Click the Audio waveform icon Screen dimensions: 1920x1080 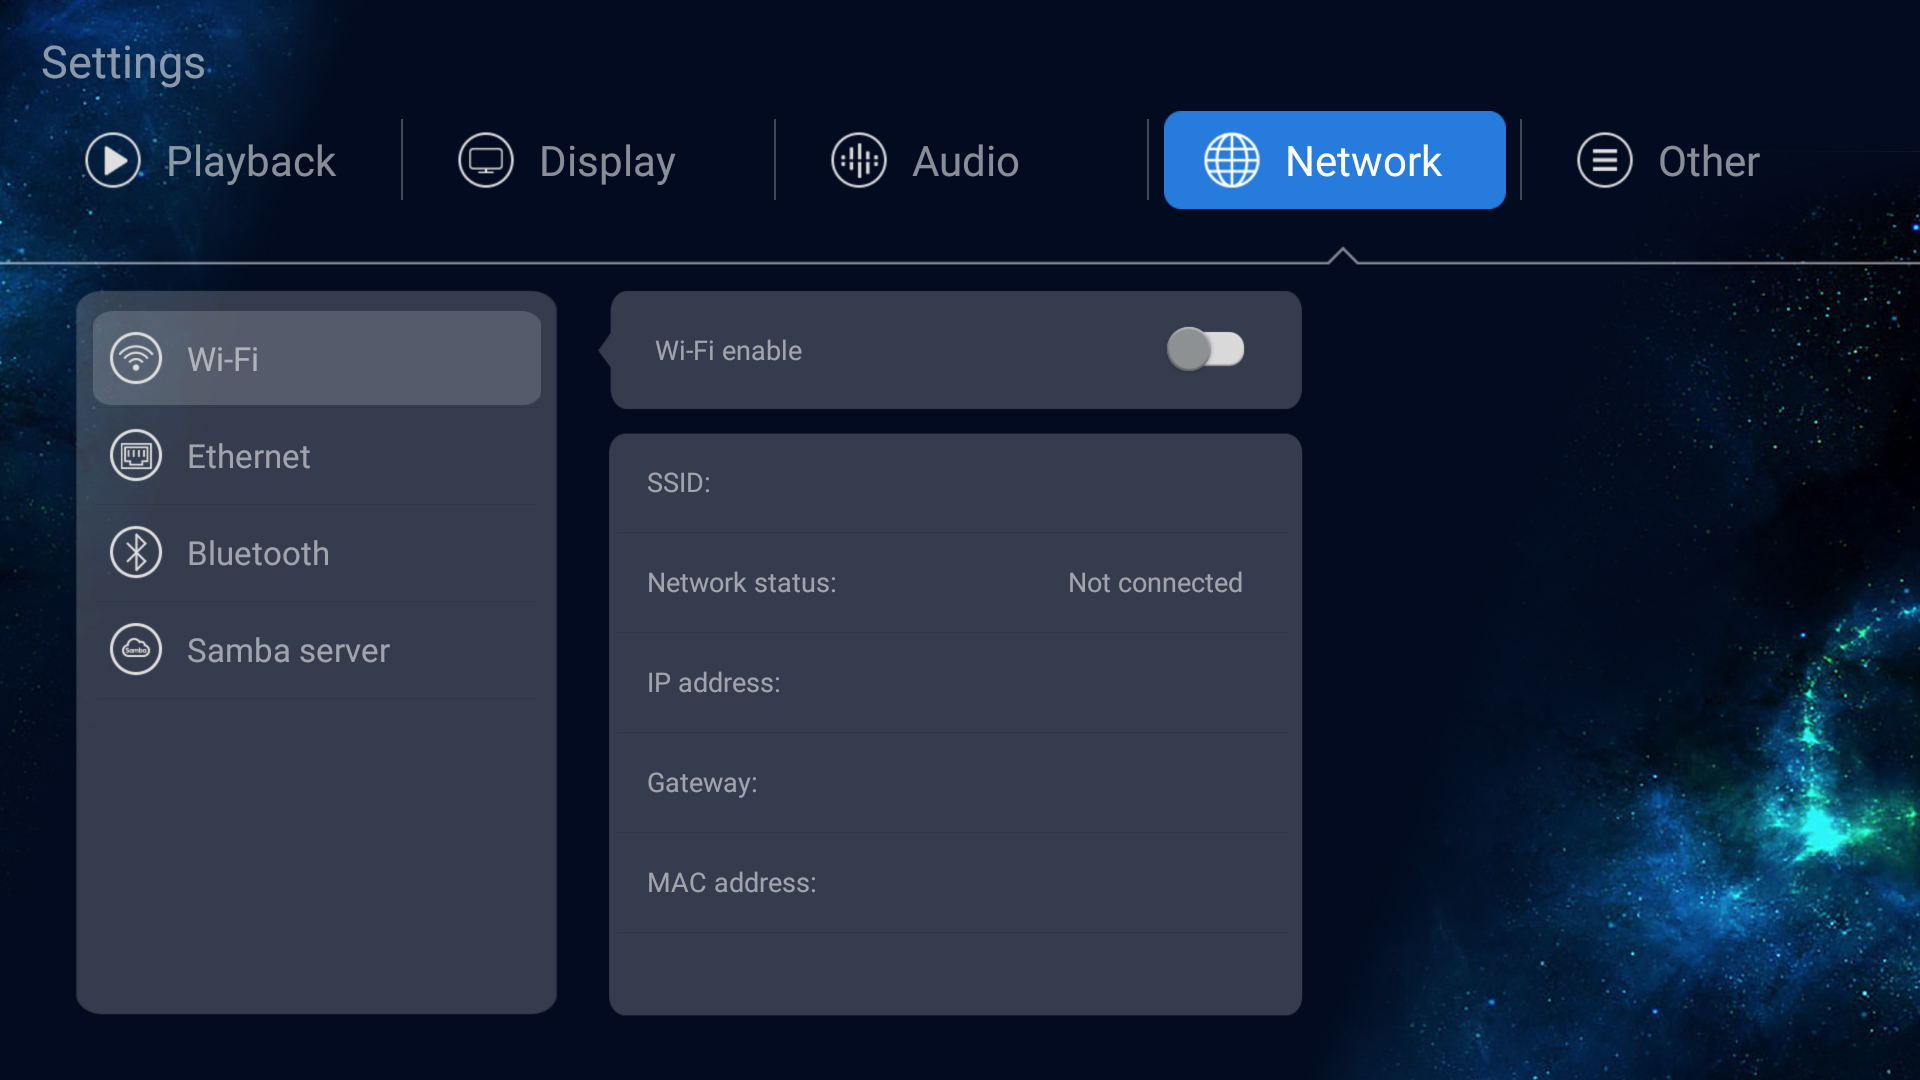(859, 160)
